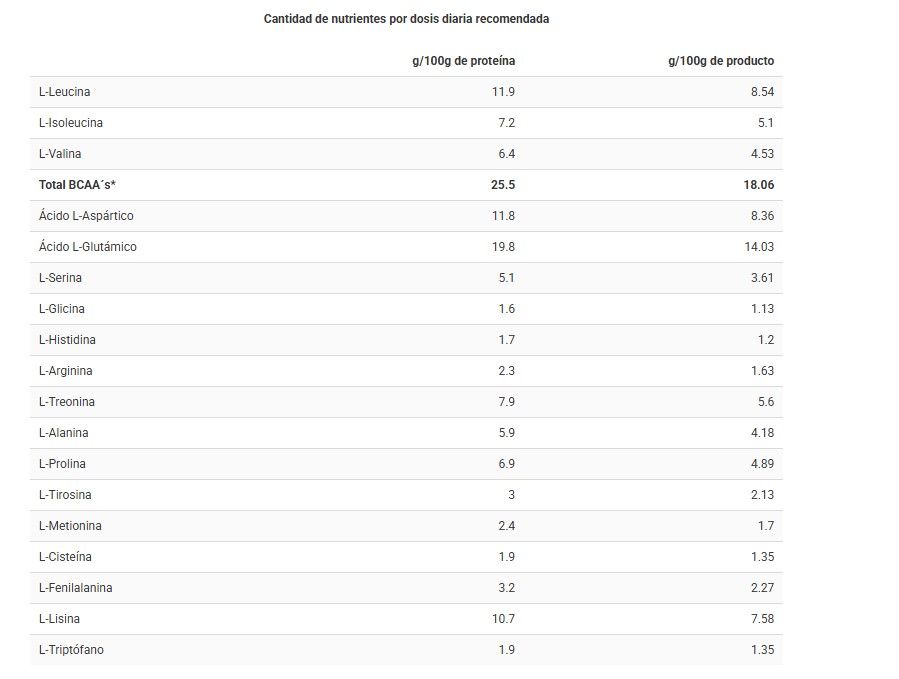Select the L-Histidina row label
The image size is (899, 679).
click(x=67, y=340)
